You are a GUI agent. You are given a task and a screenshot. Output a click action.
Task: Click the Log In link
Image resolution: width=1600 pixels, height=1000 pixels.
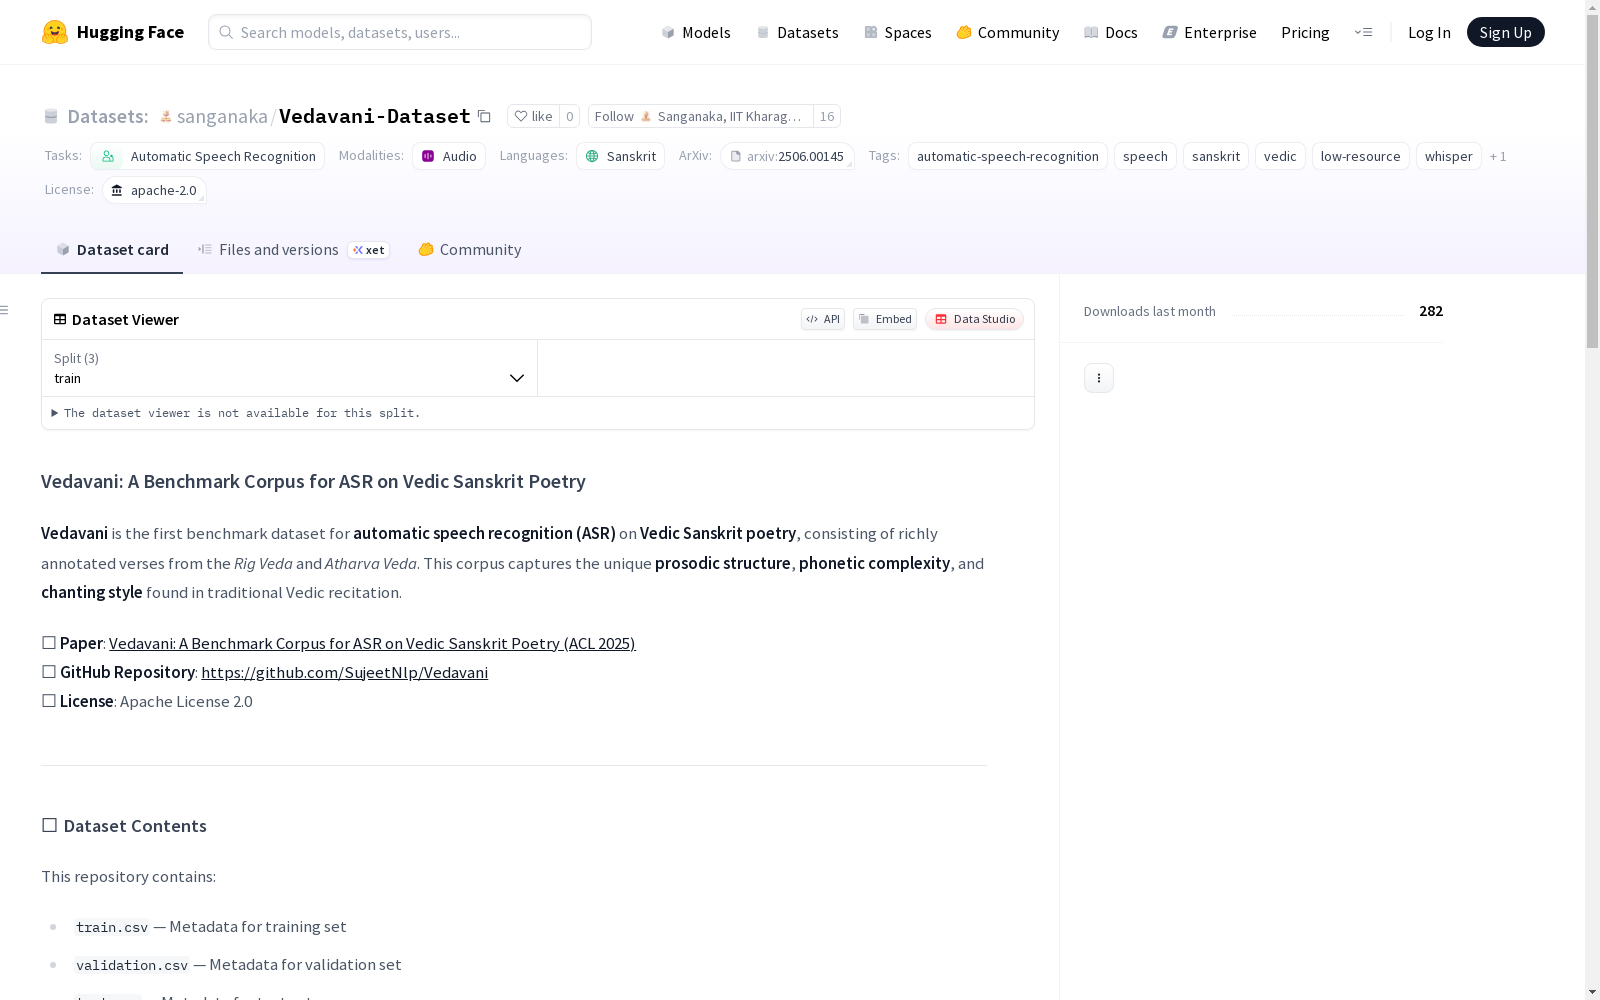(1429, 32)
